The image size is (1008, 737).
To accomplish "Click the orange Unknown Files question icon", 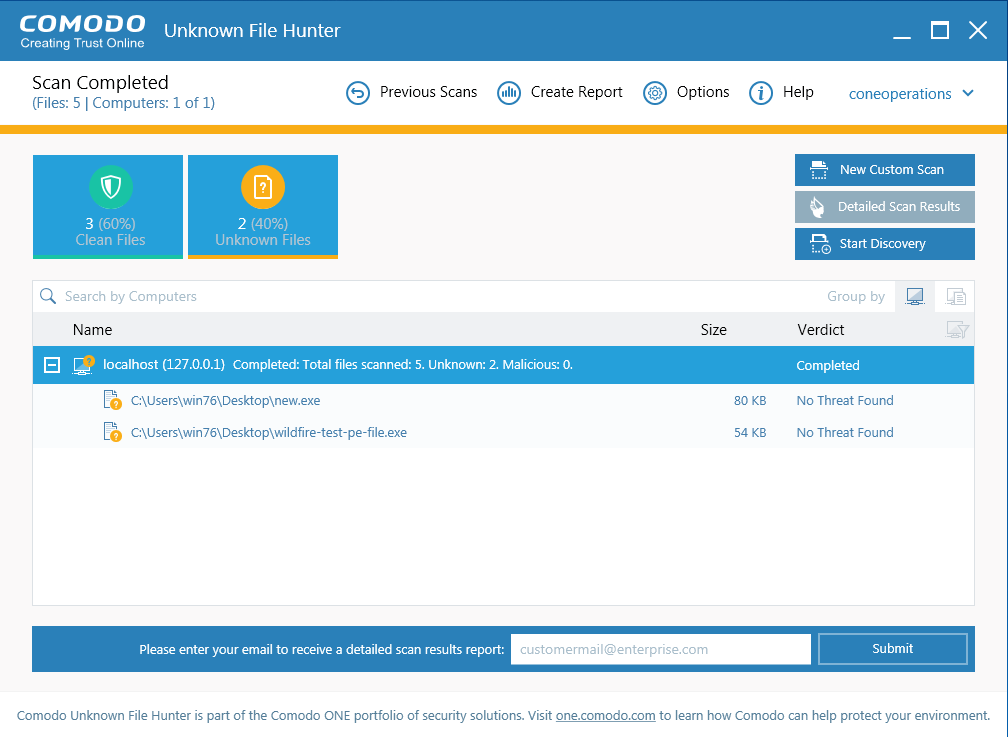I will click(263, 187).
